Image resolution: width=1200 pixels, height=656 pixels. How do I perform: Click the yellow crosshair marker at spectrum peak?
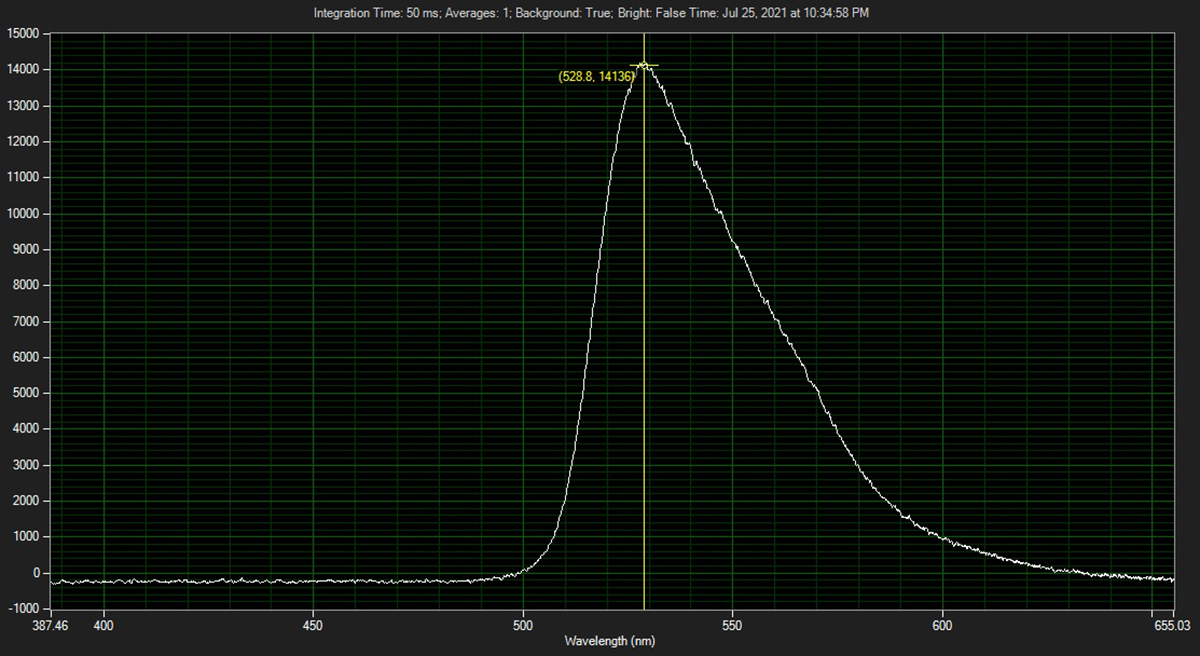(644, 65)
